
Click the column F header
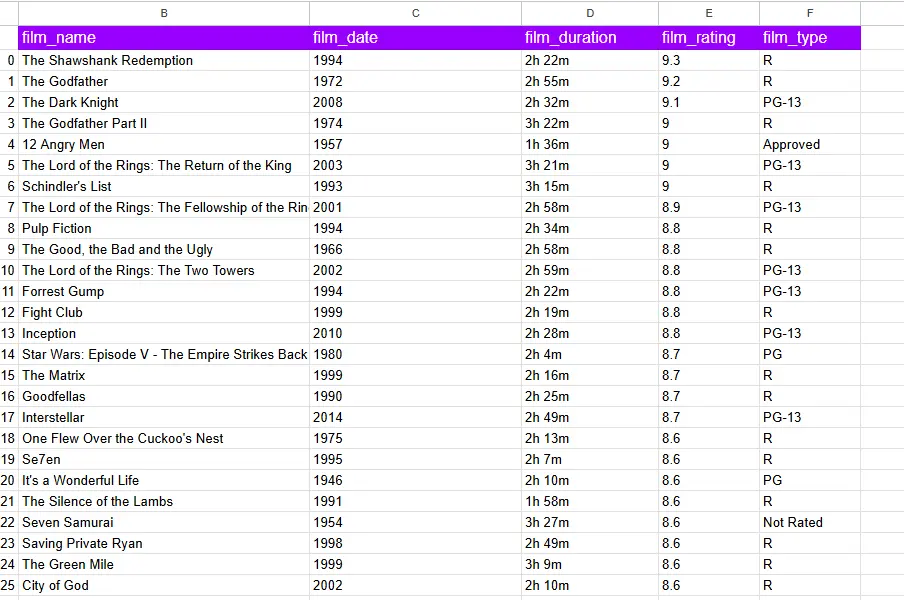click(x=810, y=13)
